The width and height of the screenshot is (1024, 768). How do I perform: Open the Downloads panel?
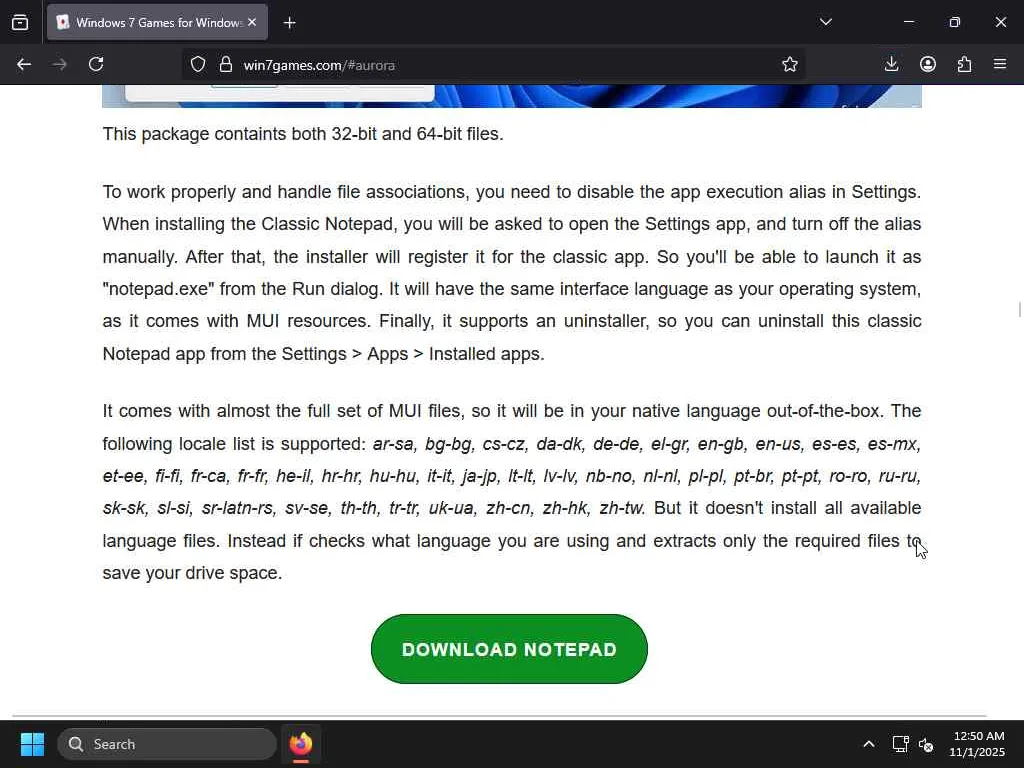[x=891, y=64]
